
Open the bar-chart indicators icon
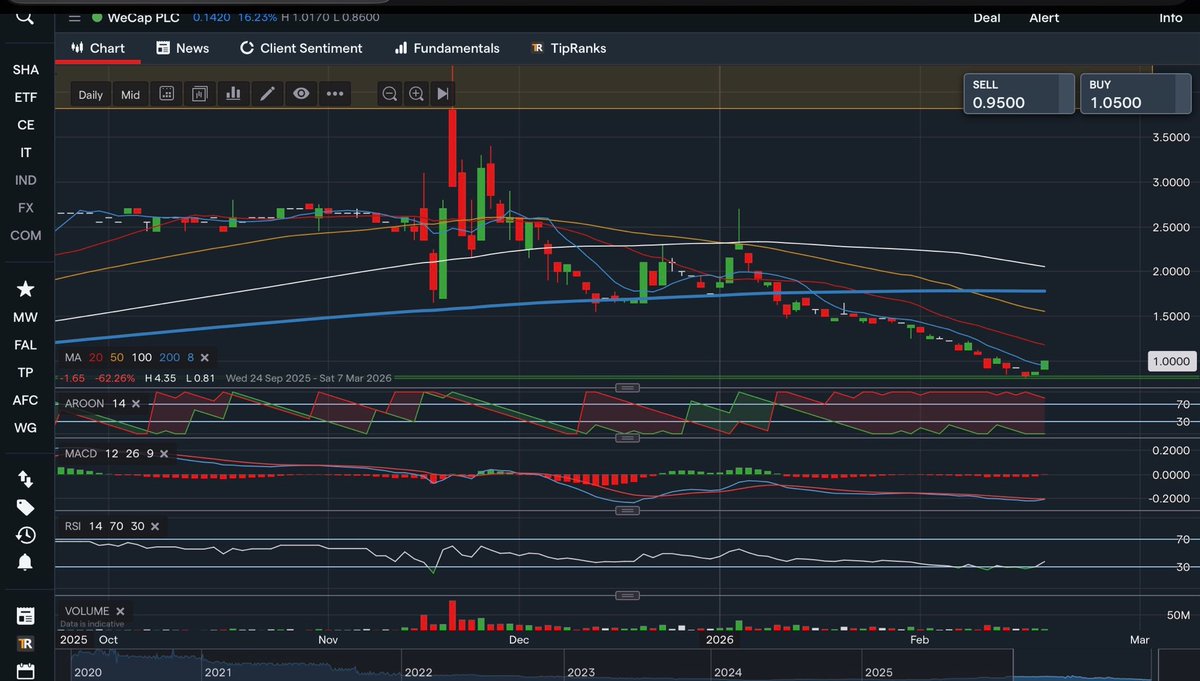233,94
